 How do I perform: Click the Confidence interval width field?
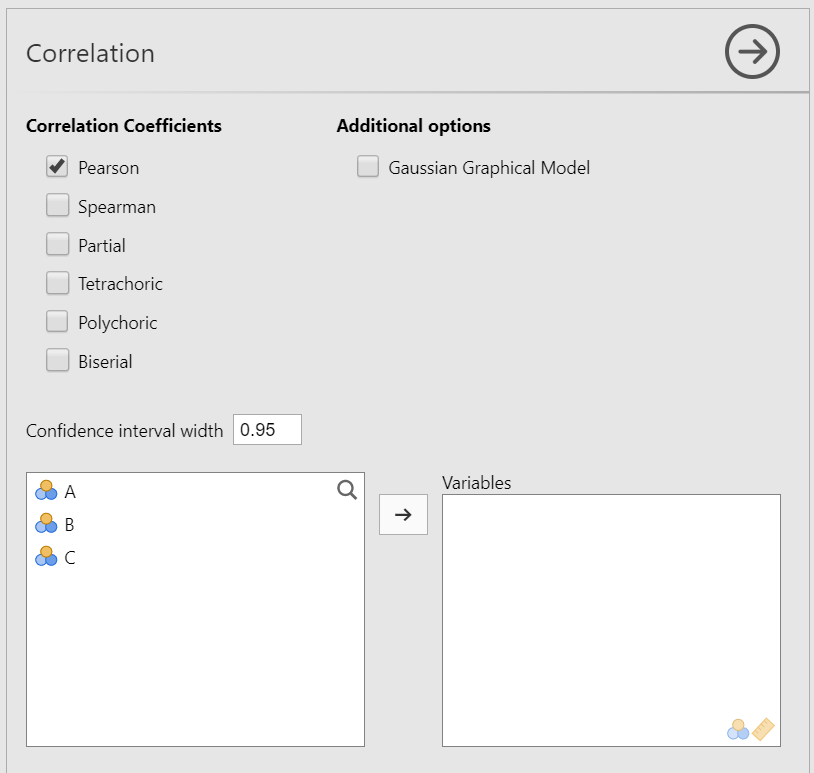(x=267, y=429)
